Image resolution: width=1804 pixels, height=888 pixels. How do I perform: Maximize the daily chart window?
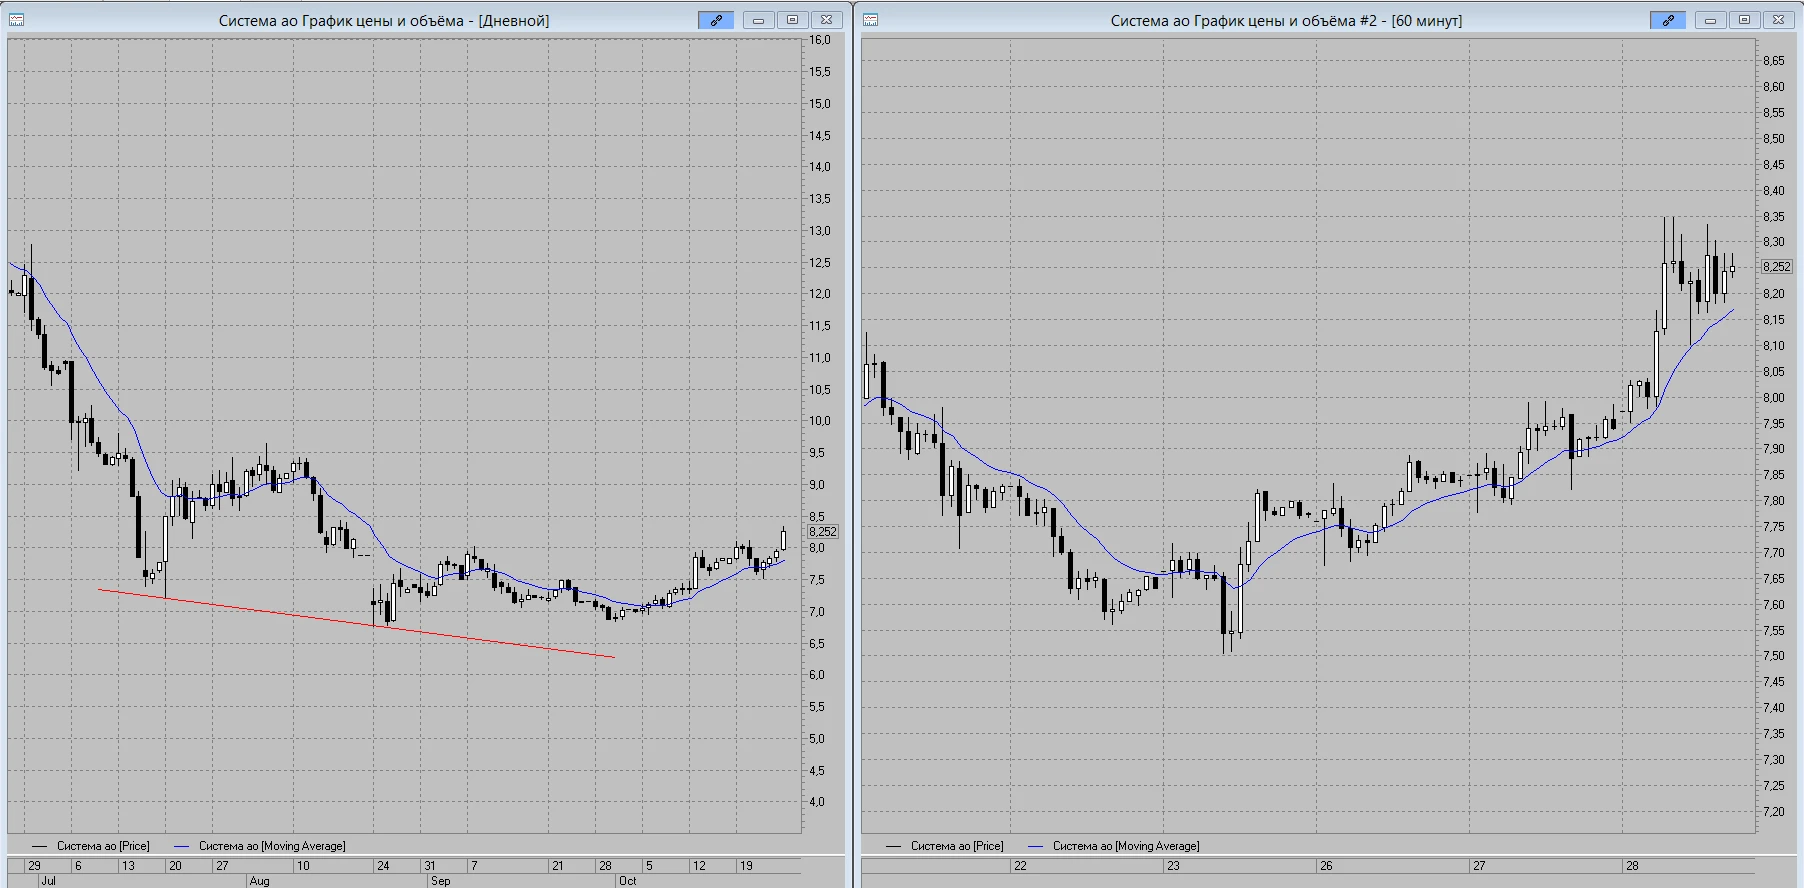[793, 20]
